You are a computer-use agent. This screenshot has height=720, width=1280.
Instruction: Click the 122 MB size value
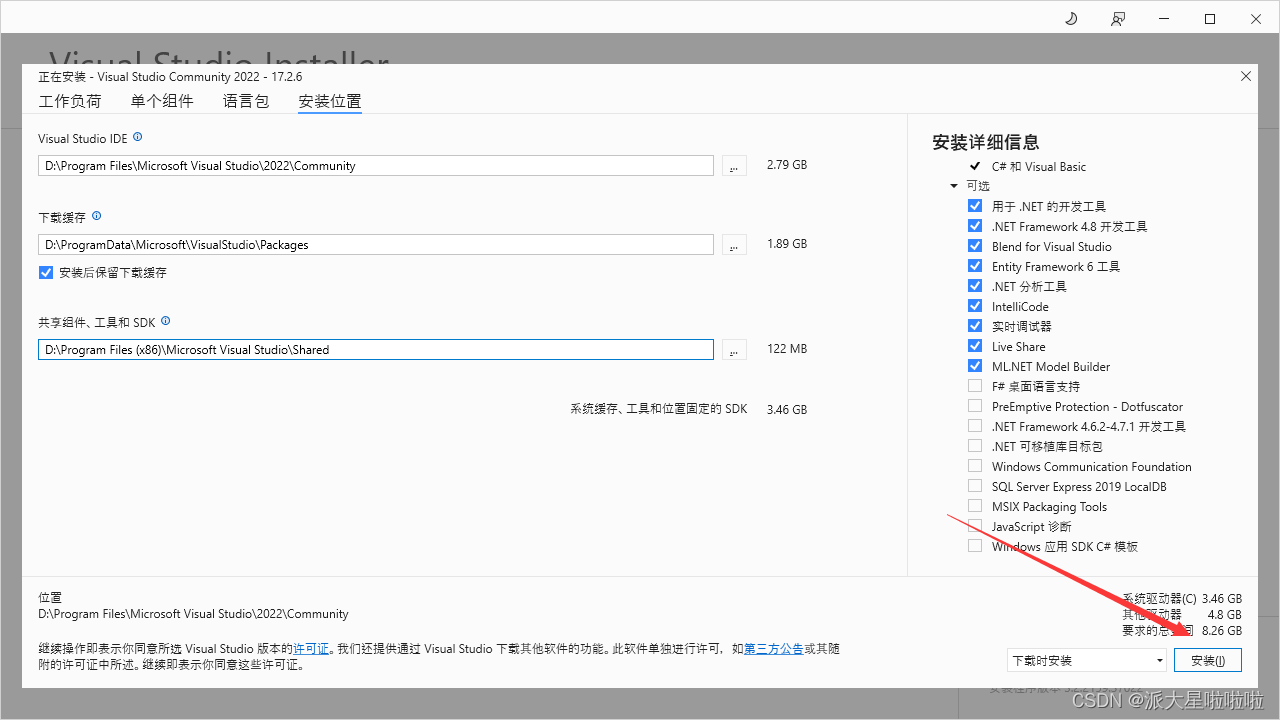pos(786,348)
